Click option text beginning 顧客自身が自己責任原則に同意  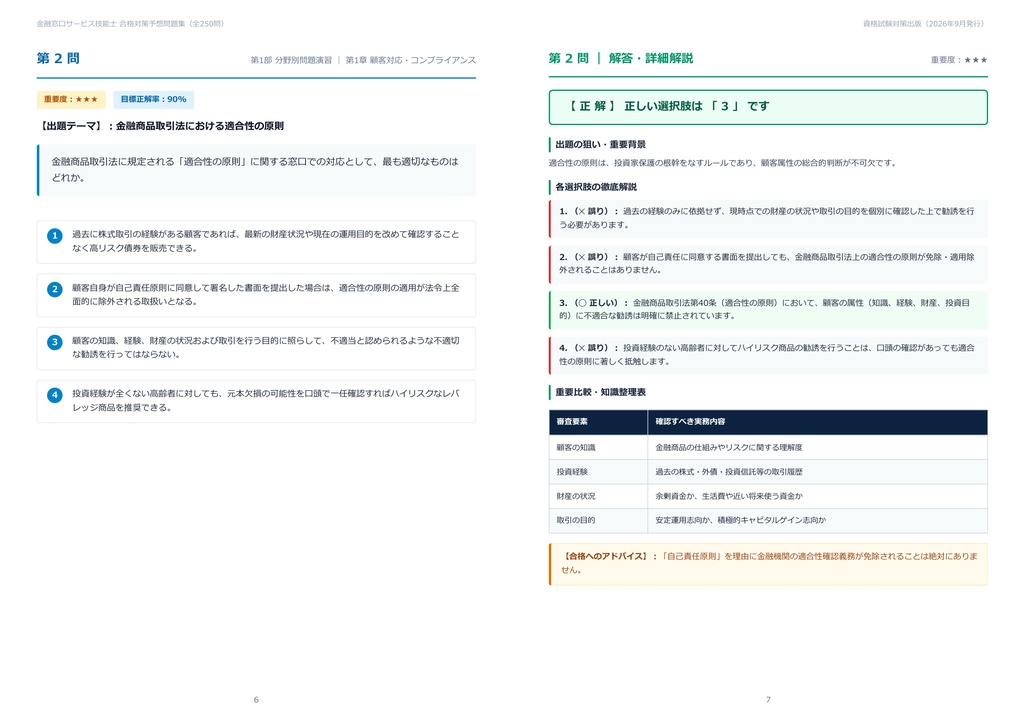coord(266,294)
